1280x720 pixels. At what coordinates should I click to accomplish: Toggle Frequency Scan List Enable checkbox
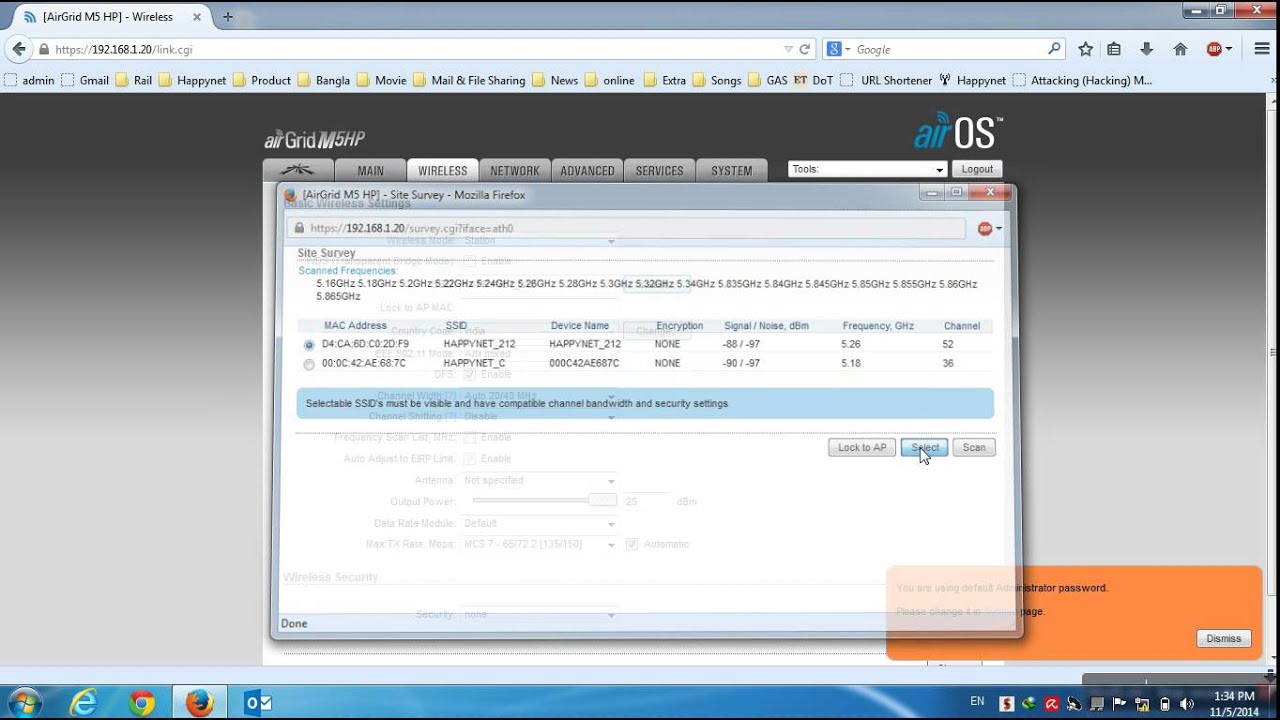click(x=470, y=437)
